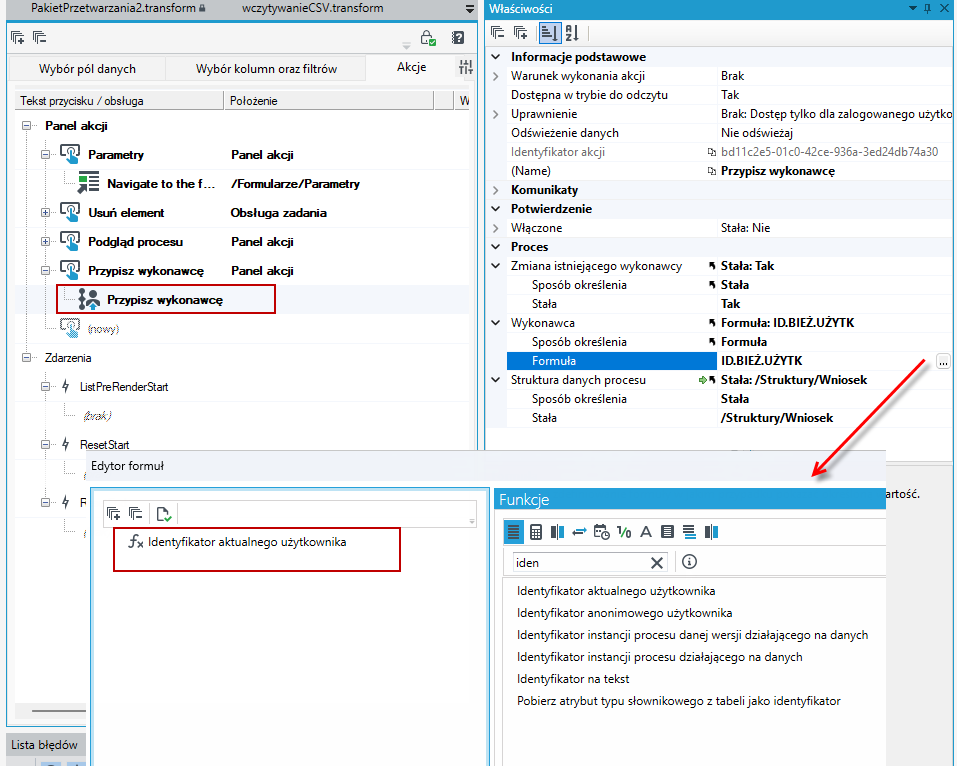Clear the function search field
The height and width of the screenshot is (766, 957).
pos(657,563)
